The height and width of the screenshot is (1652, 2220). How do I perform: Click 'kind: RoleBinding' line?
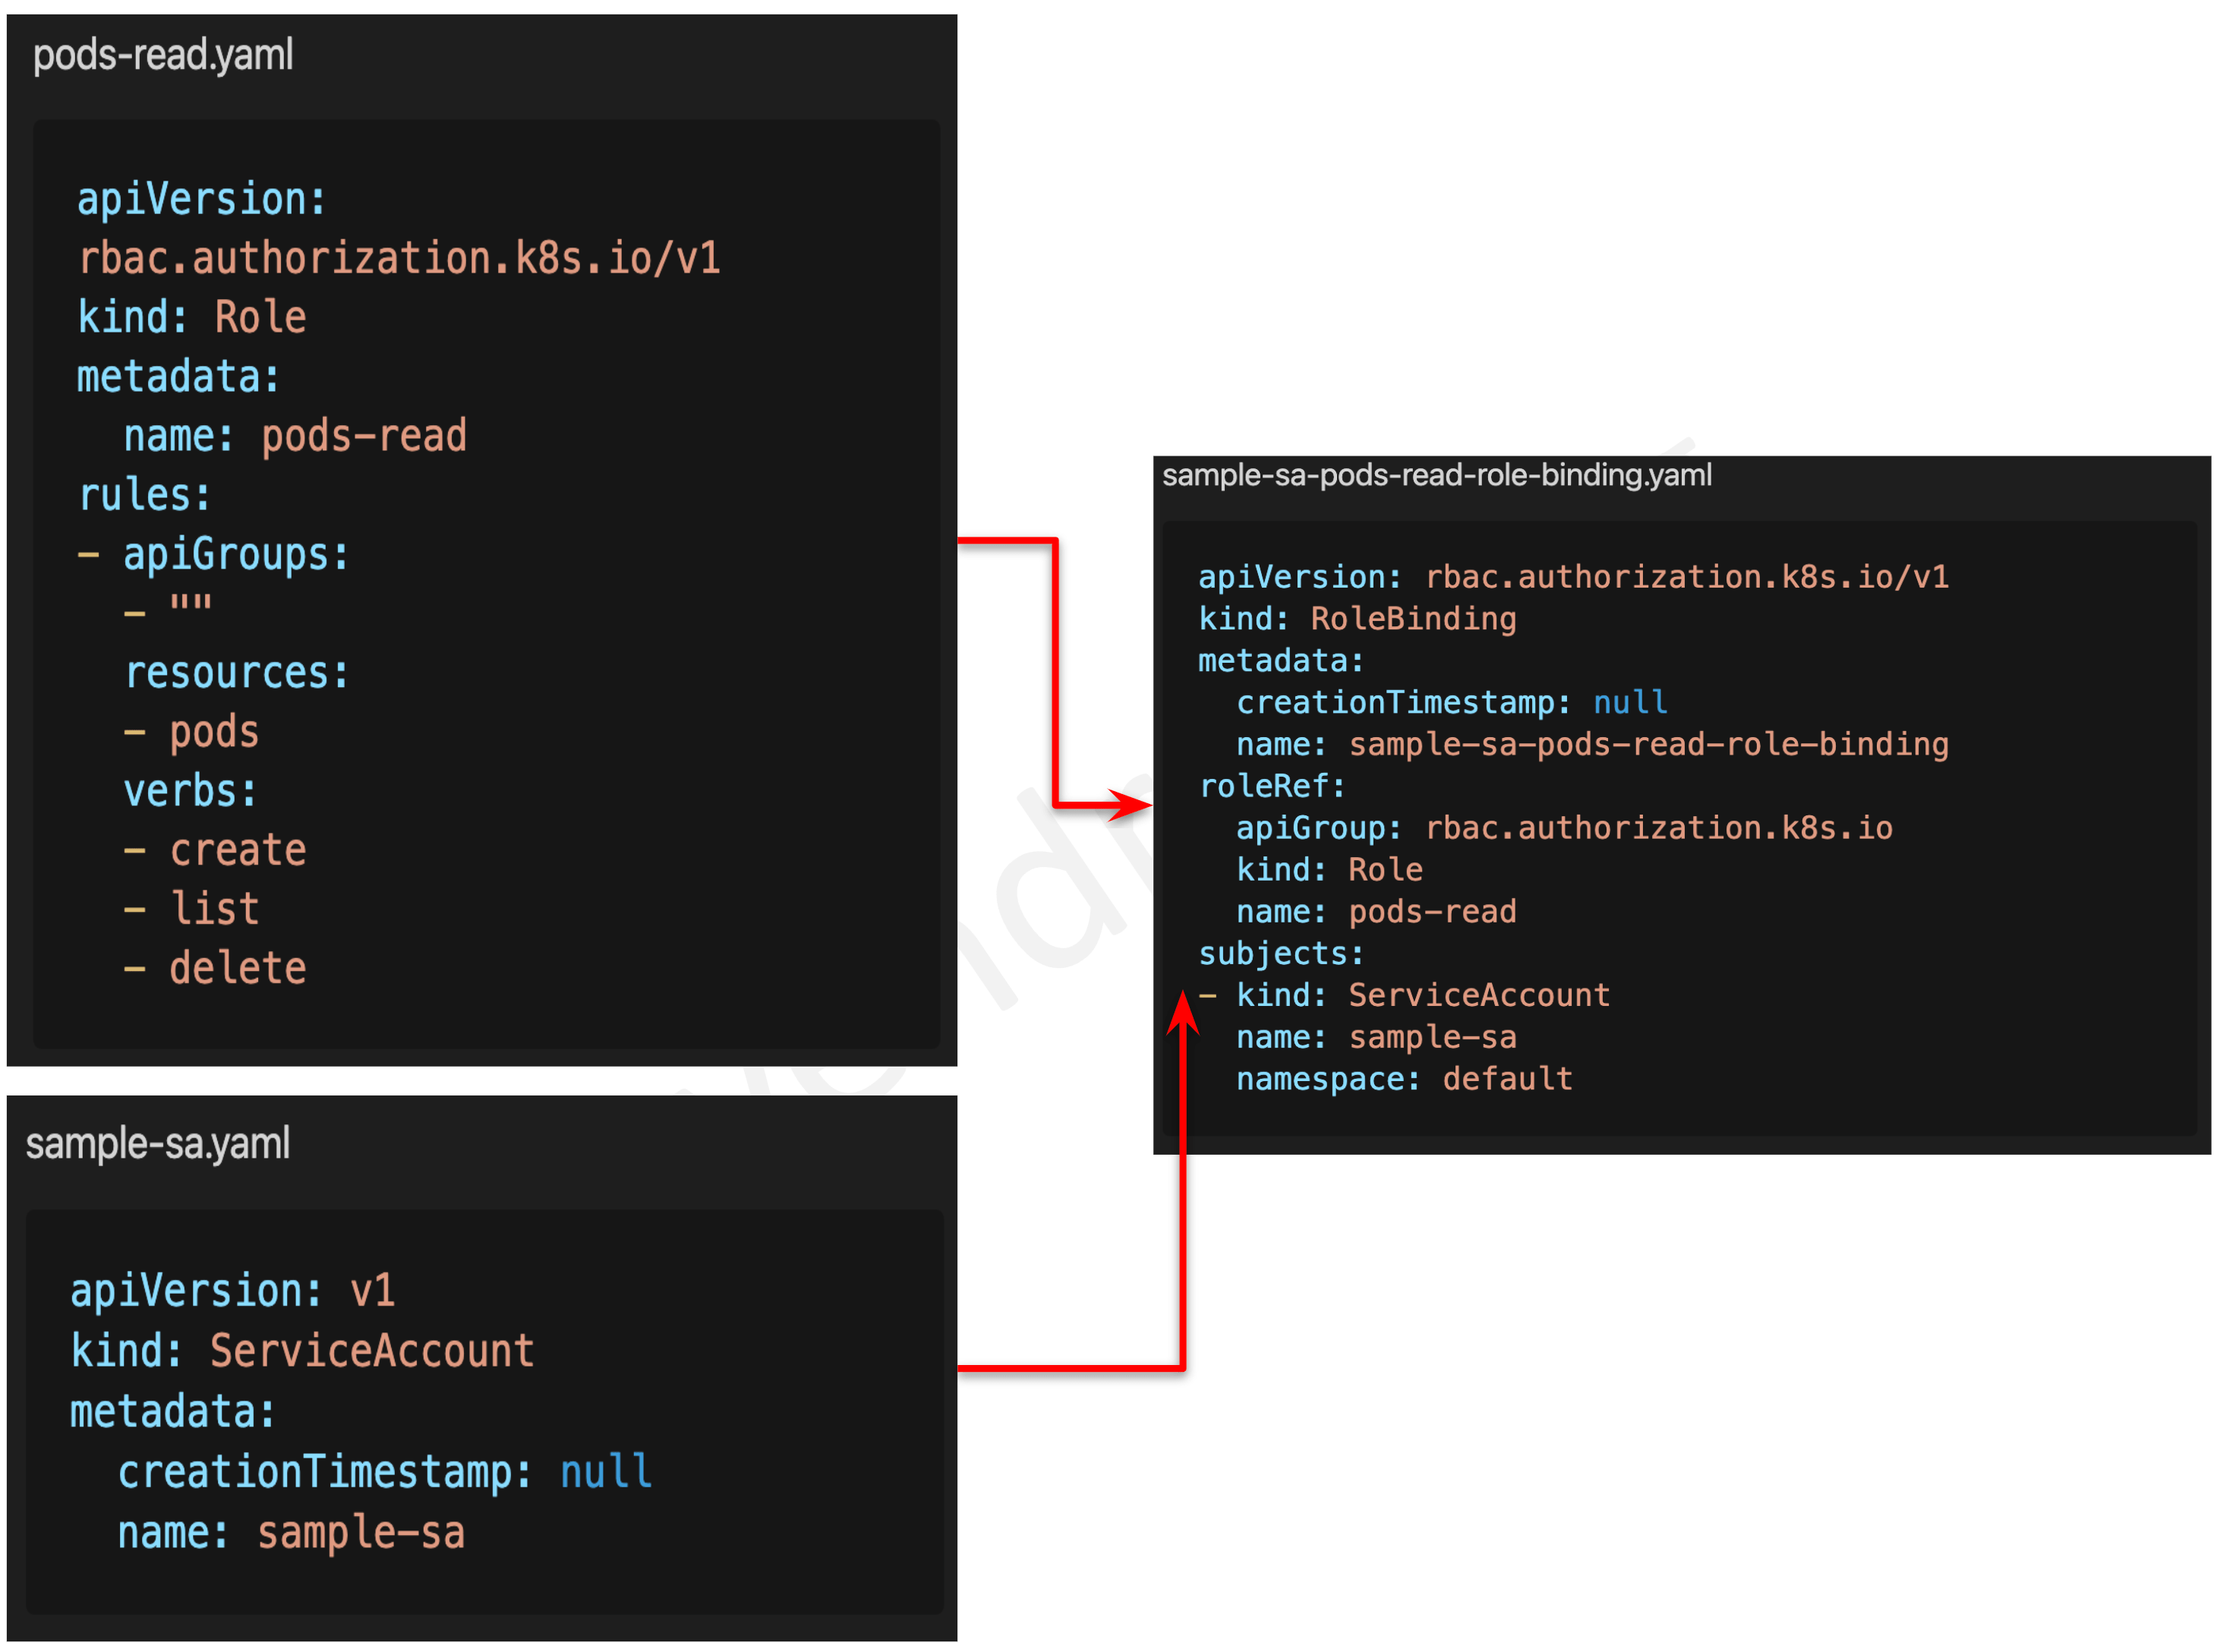pos(1357,619)
